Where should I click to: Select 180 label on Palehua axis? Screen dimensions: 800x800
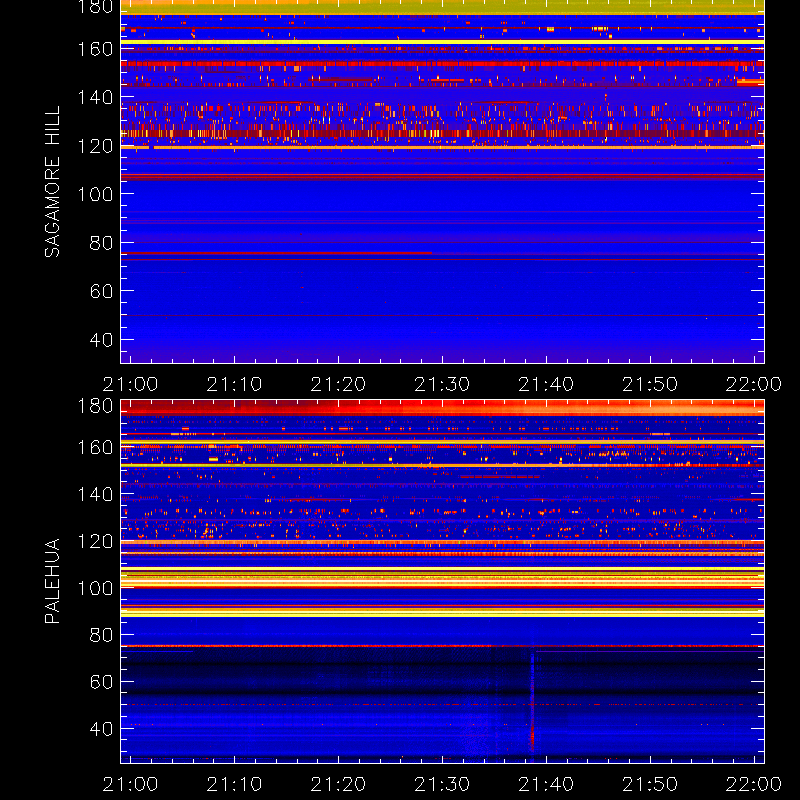(95, 406)
